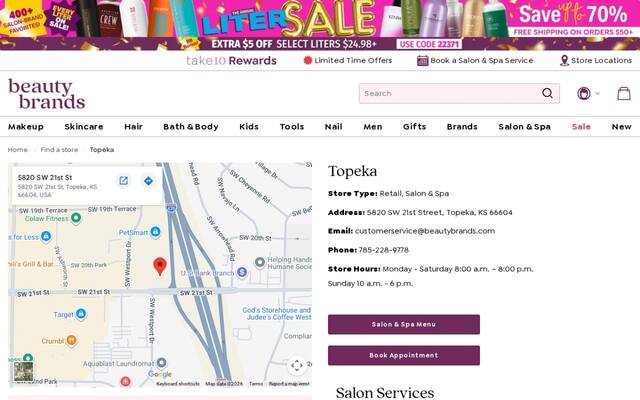The height and width of the screenshot is (400, 640).
Task: Open the Brands menu
Action: (x=462, y=127)
